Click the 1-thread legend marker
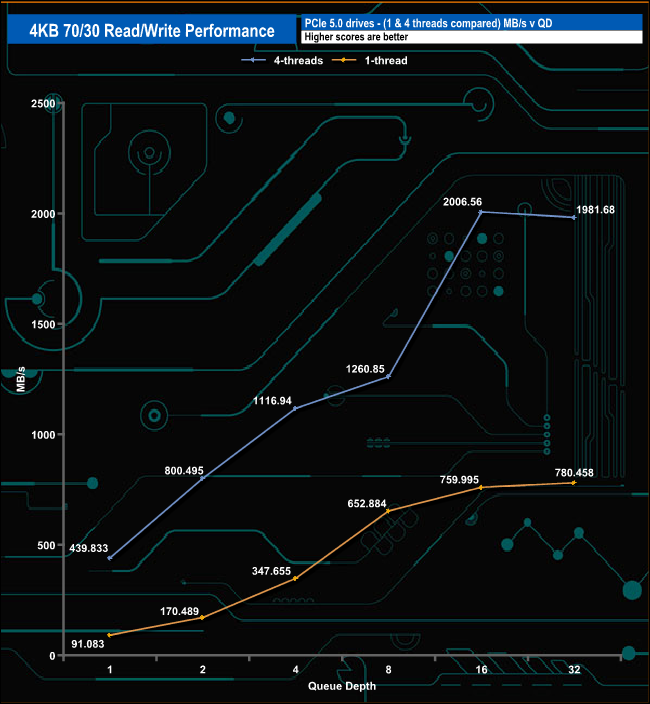The height and width of the screenshot is (704, 650). point(344,60)
